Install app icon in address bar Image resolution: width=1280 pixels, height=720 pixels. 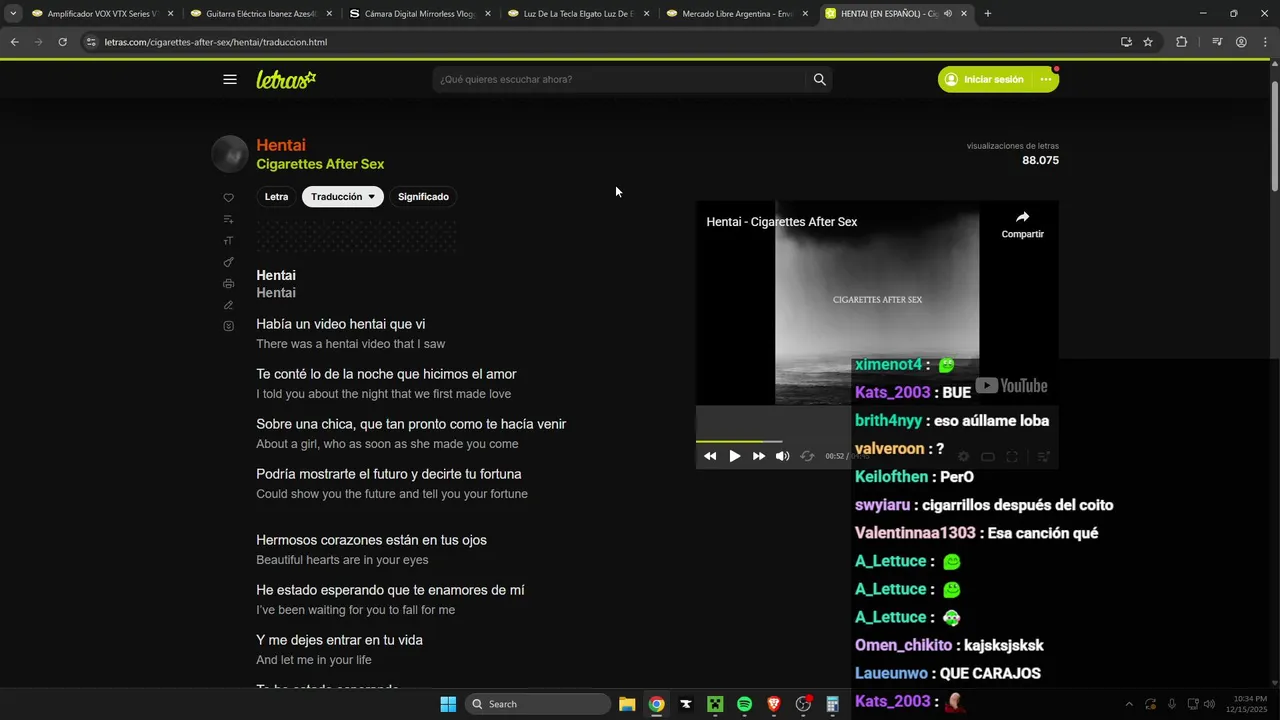(x=1126, y=42)
